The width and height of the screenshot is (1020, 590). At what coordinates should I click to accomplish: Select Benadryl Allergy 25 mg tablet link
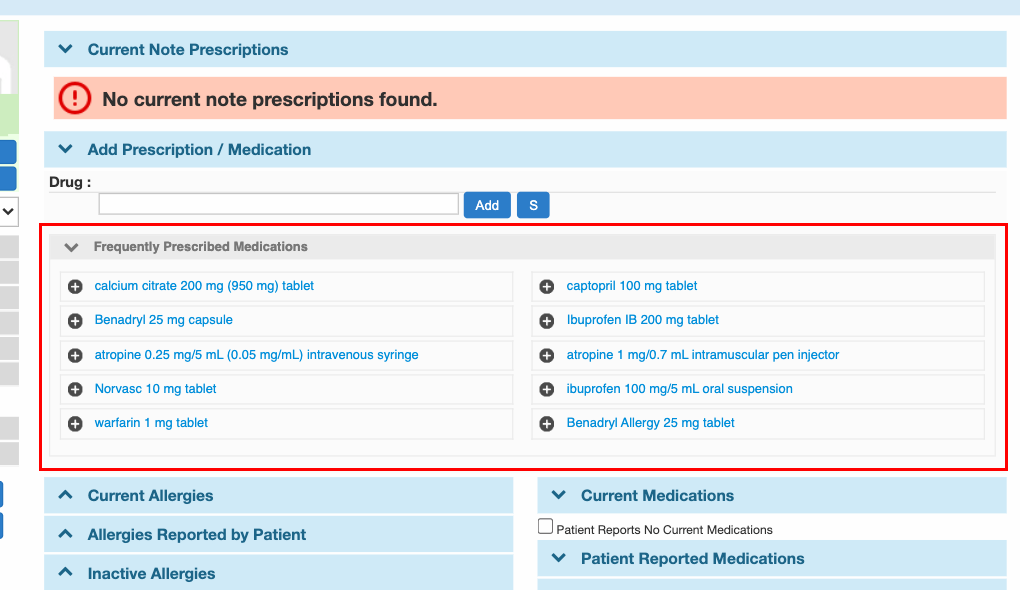tap(650, 423)
